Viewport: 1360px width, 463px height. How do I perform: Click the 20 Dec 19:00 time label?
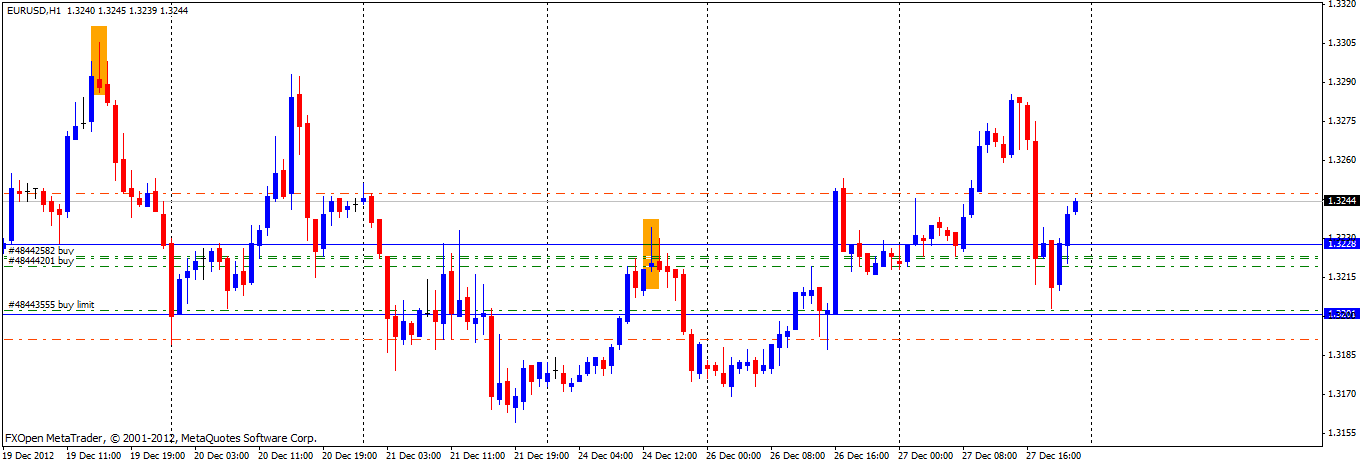350,455
